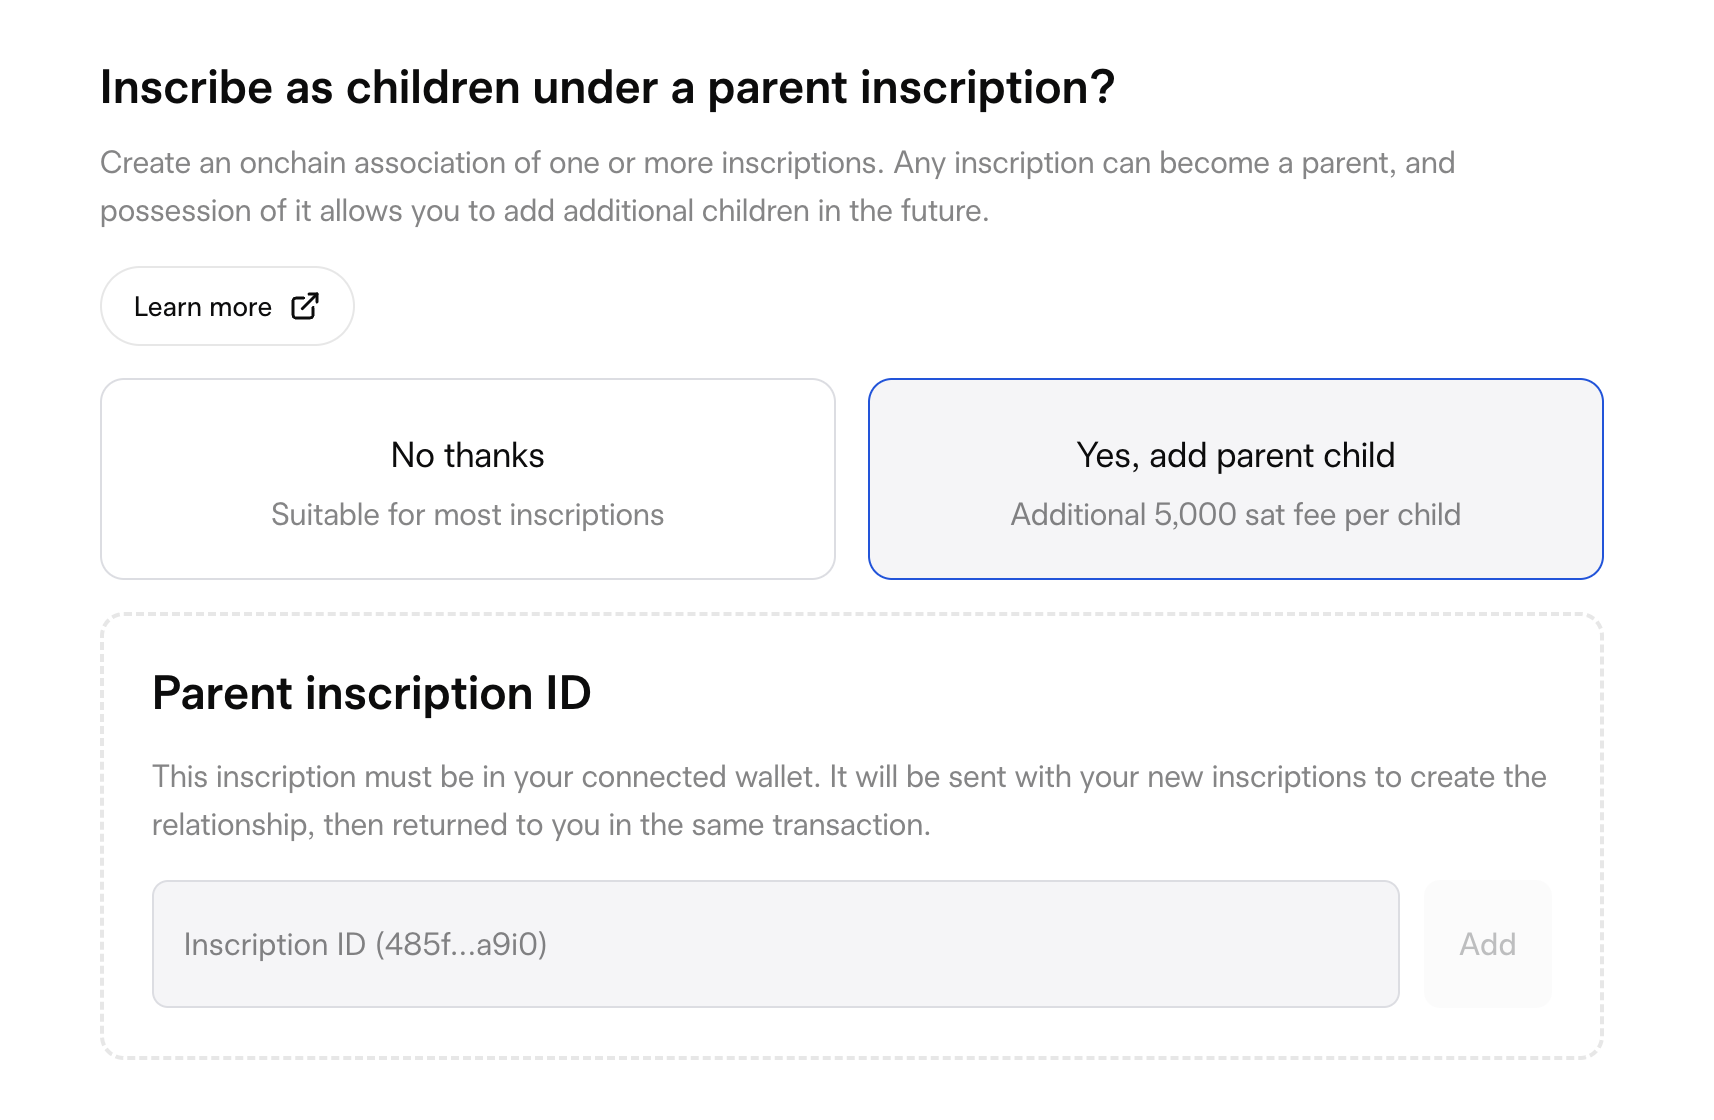Click the 'Create an onchain association' description paragraph

[x=777, y=163]
